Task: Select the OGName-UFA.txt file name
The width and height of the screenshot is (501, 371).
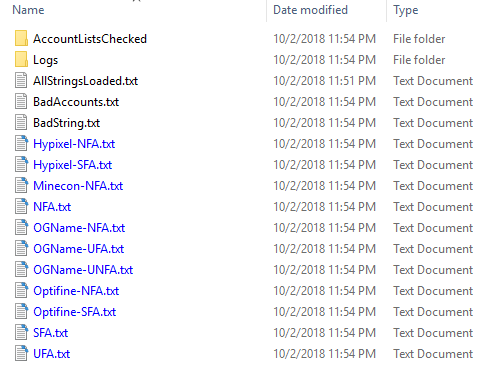Action: 78,249
